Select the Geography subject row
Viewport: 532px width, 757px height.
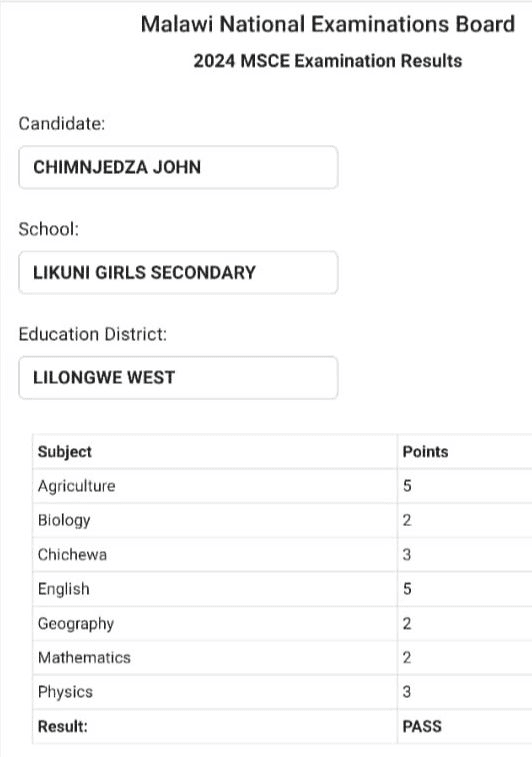coord(282,623)
